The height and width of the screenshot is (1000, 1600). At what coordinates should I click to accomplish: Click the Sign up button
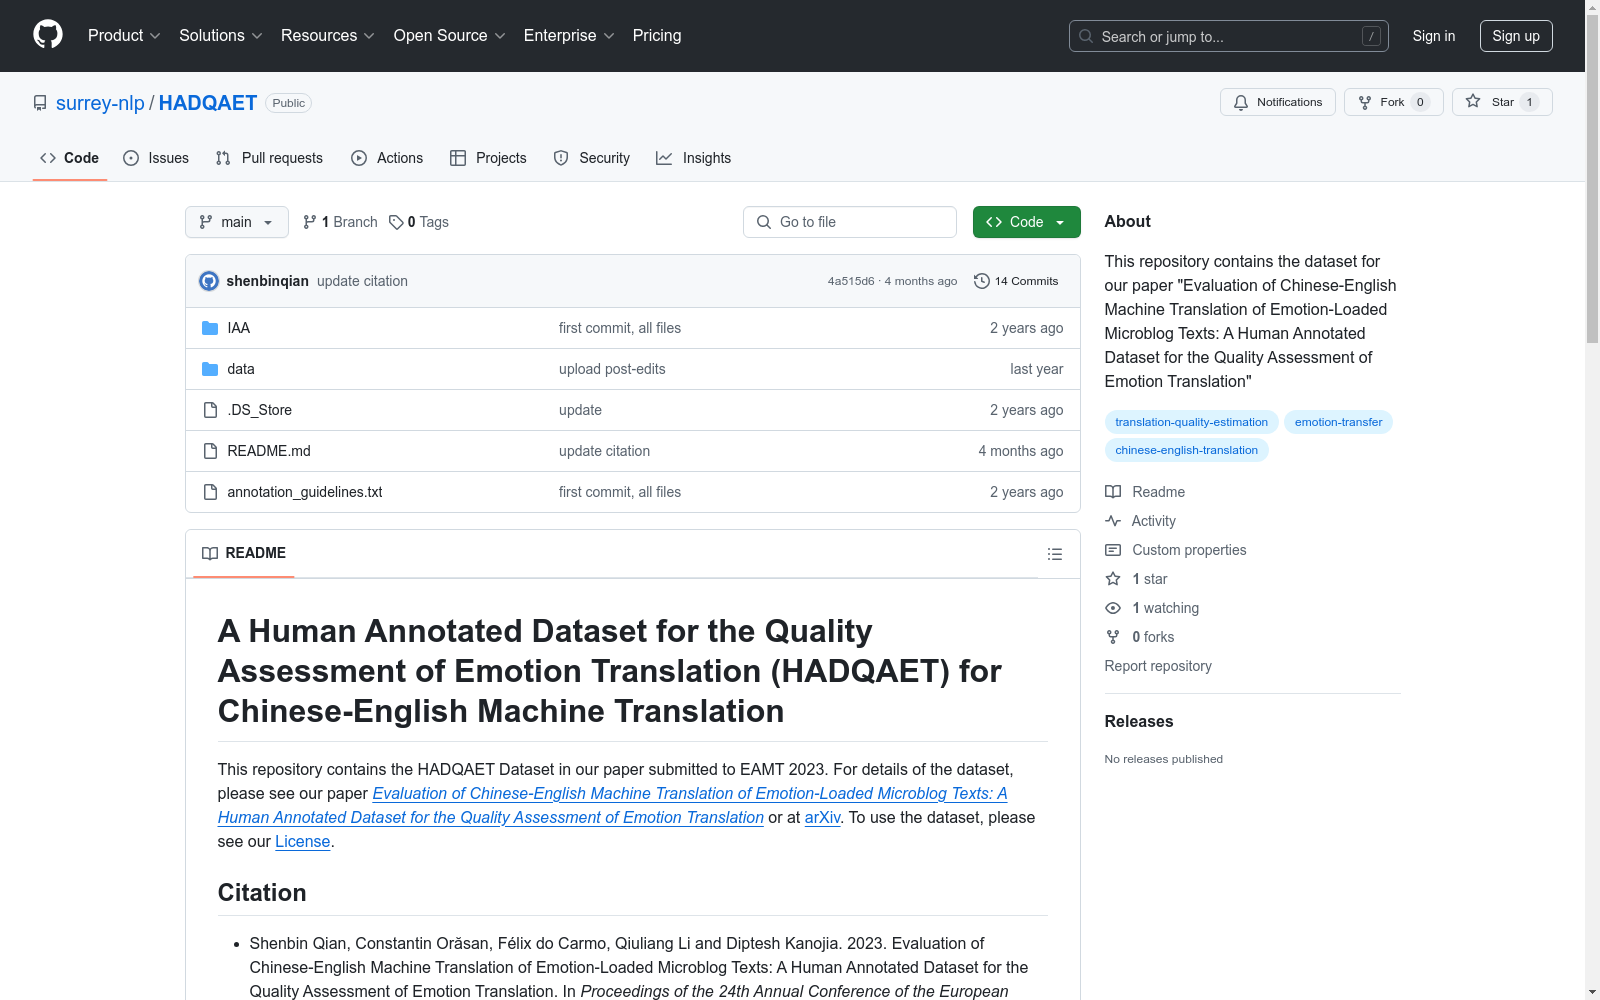click(1516, 36)
